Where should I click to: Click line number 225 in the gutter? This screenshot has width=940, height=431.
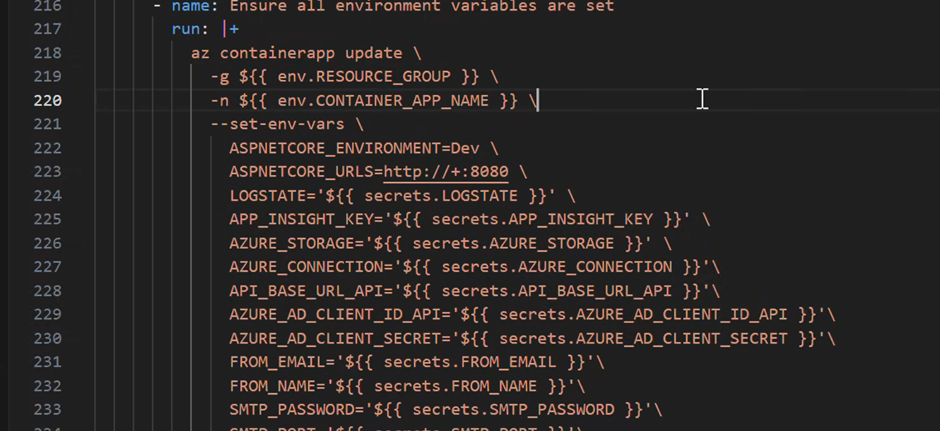point(48,219)
